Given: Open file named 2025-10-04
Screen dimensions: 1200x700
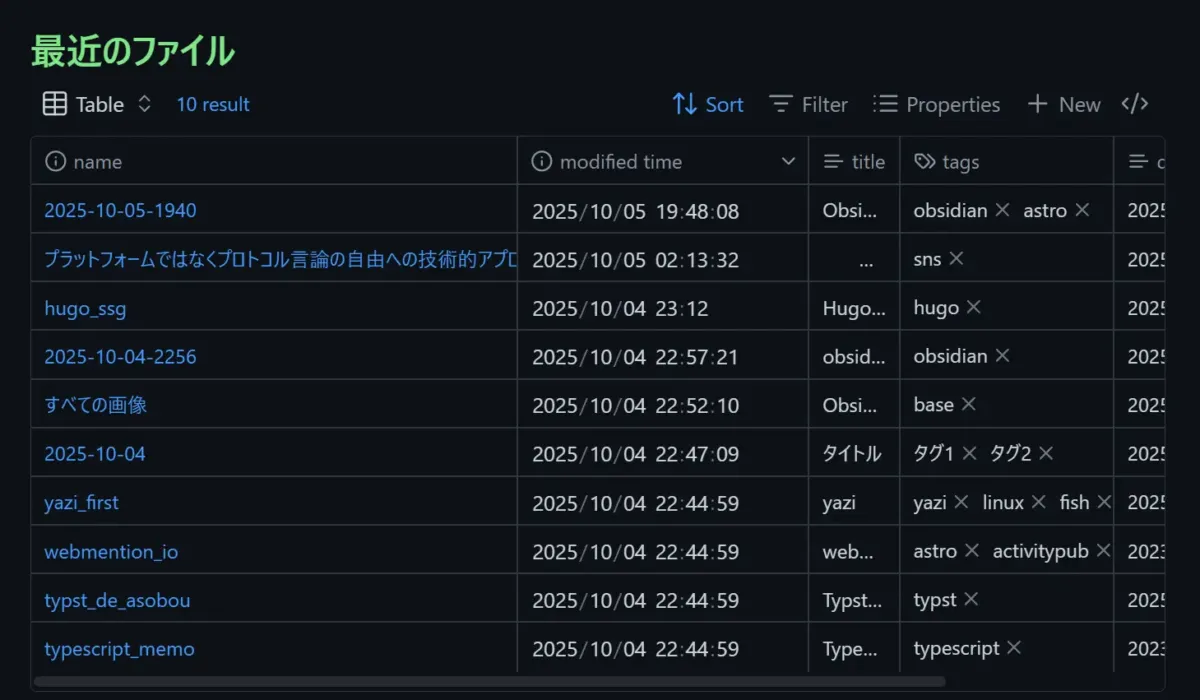Looking at the screenshot, I should click(95, 454).
